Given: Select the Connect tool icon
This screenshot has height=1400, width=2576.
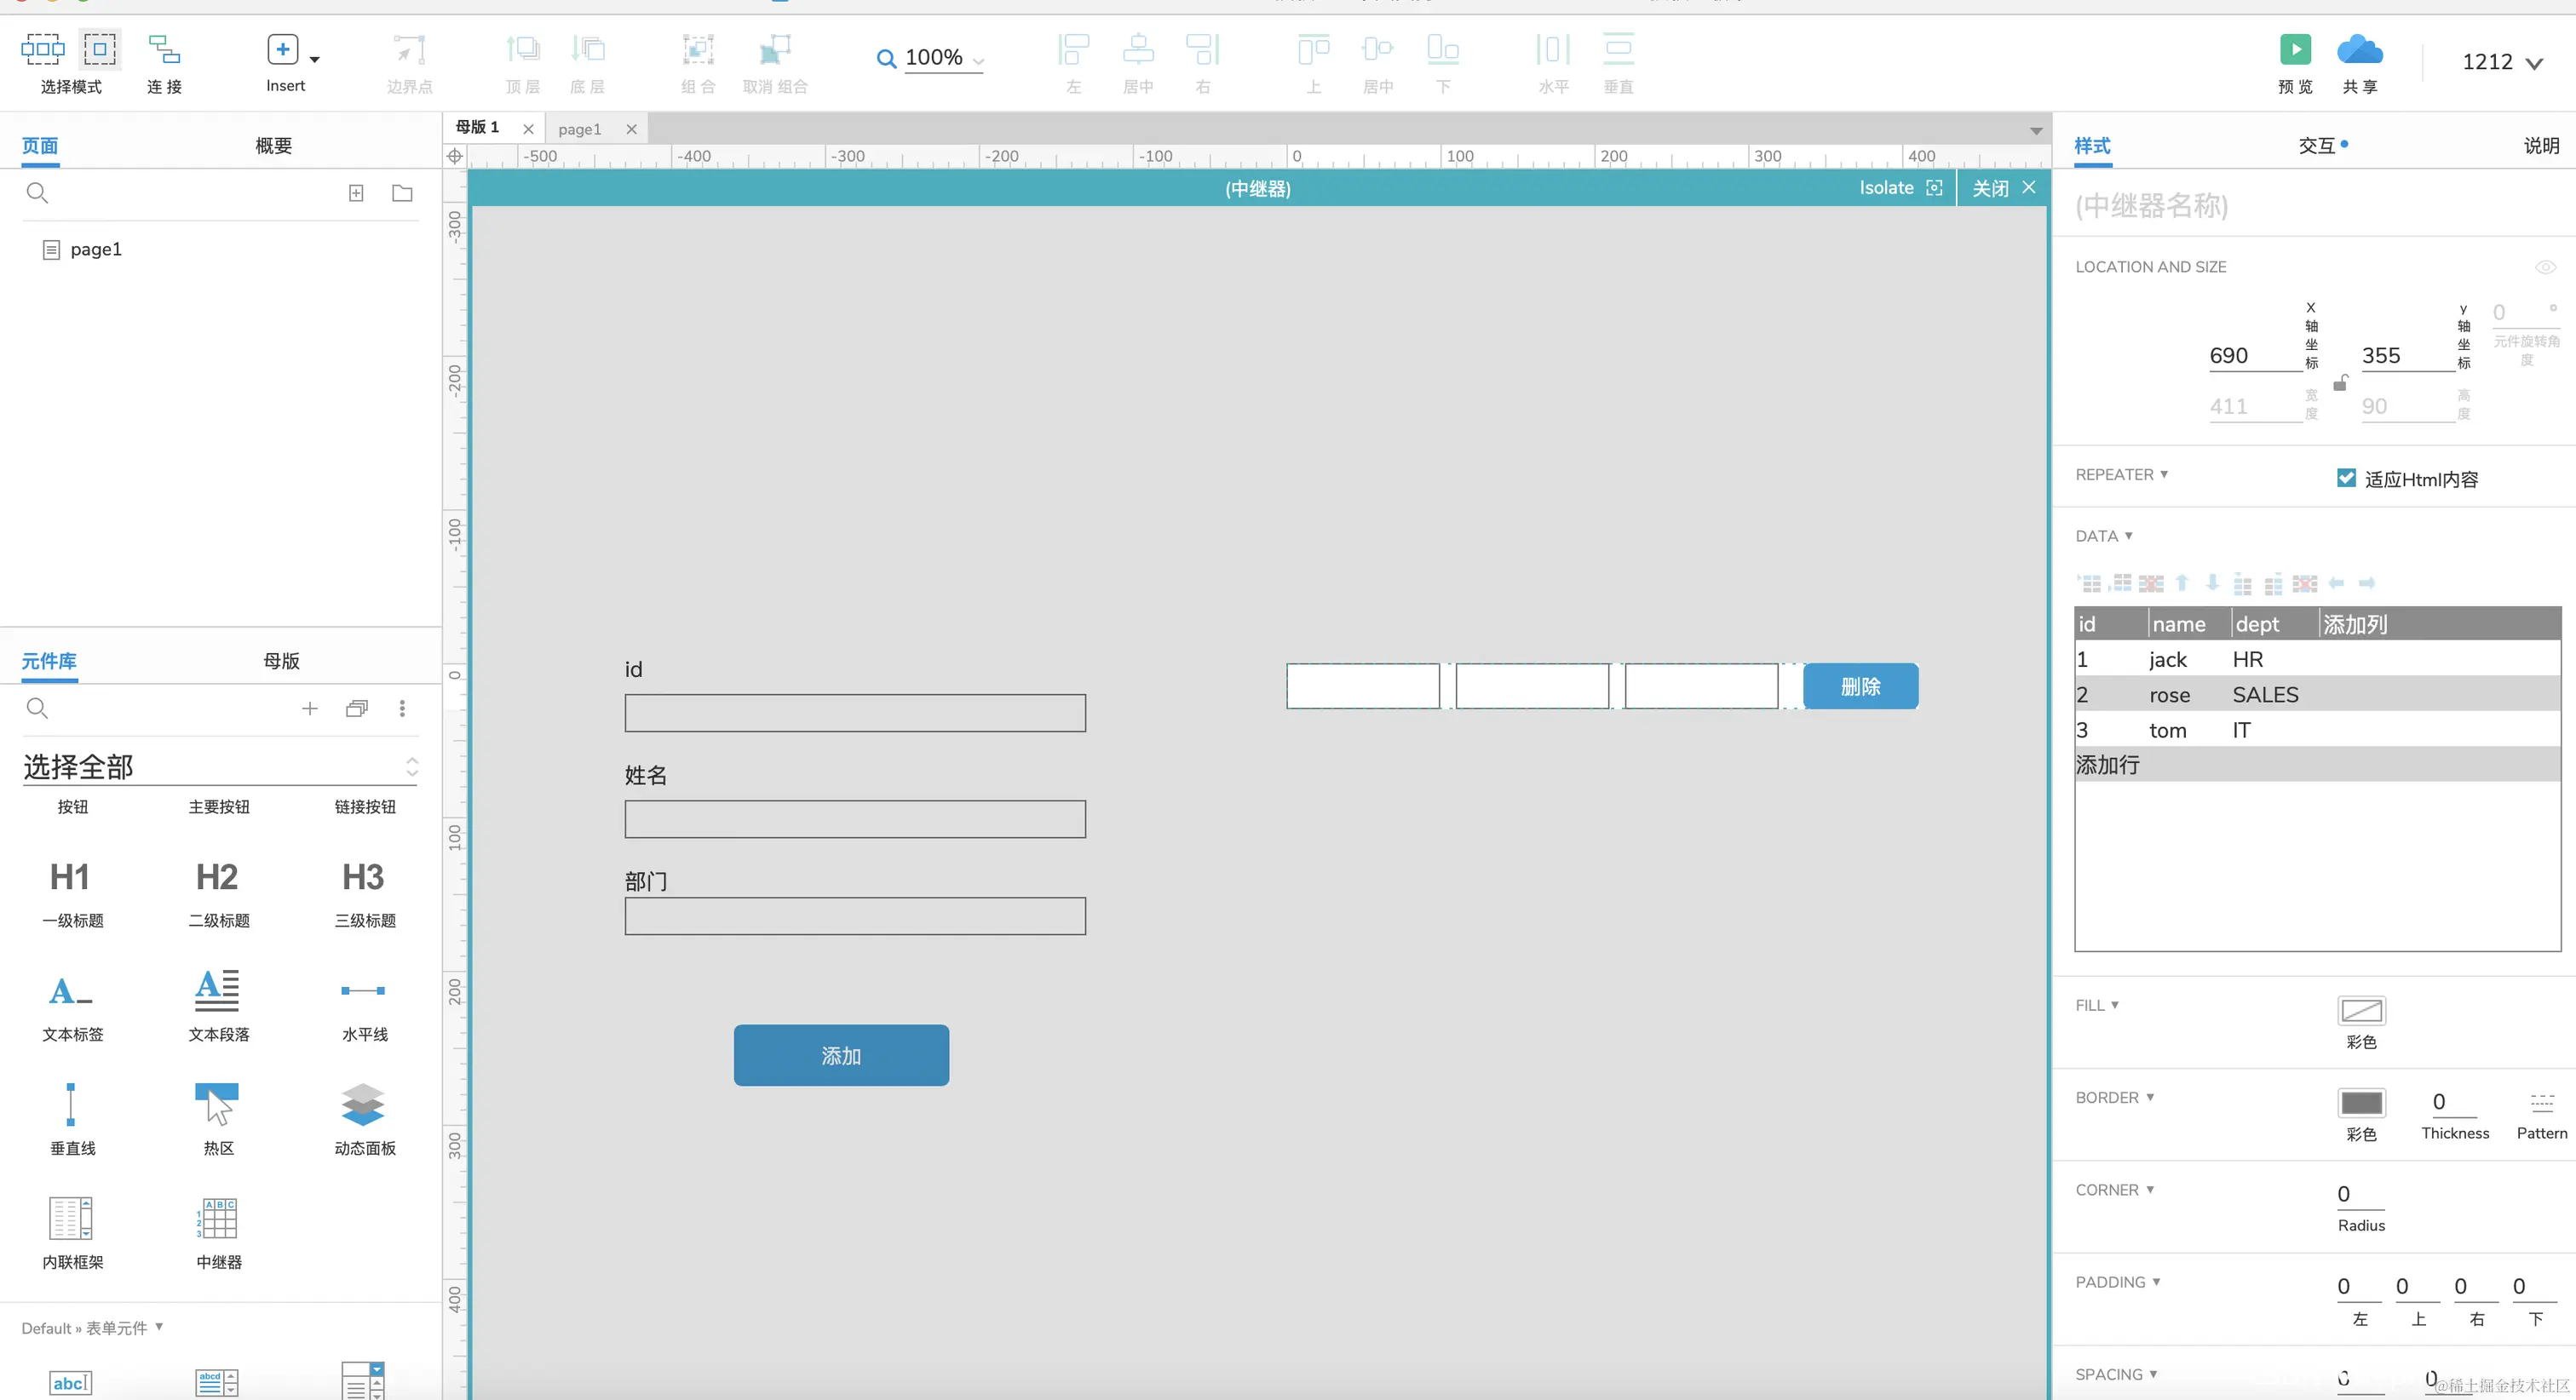Looking at the screenshot, I should click(164, 50).
